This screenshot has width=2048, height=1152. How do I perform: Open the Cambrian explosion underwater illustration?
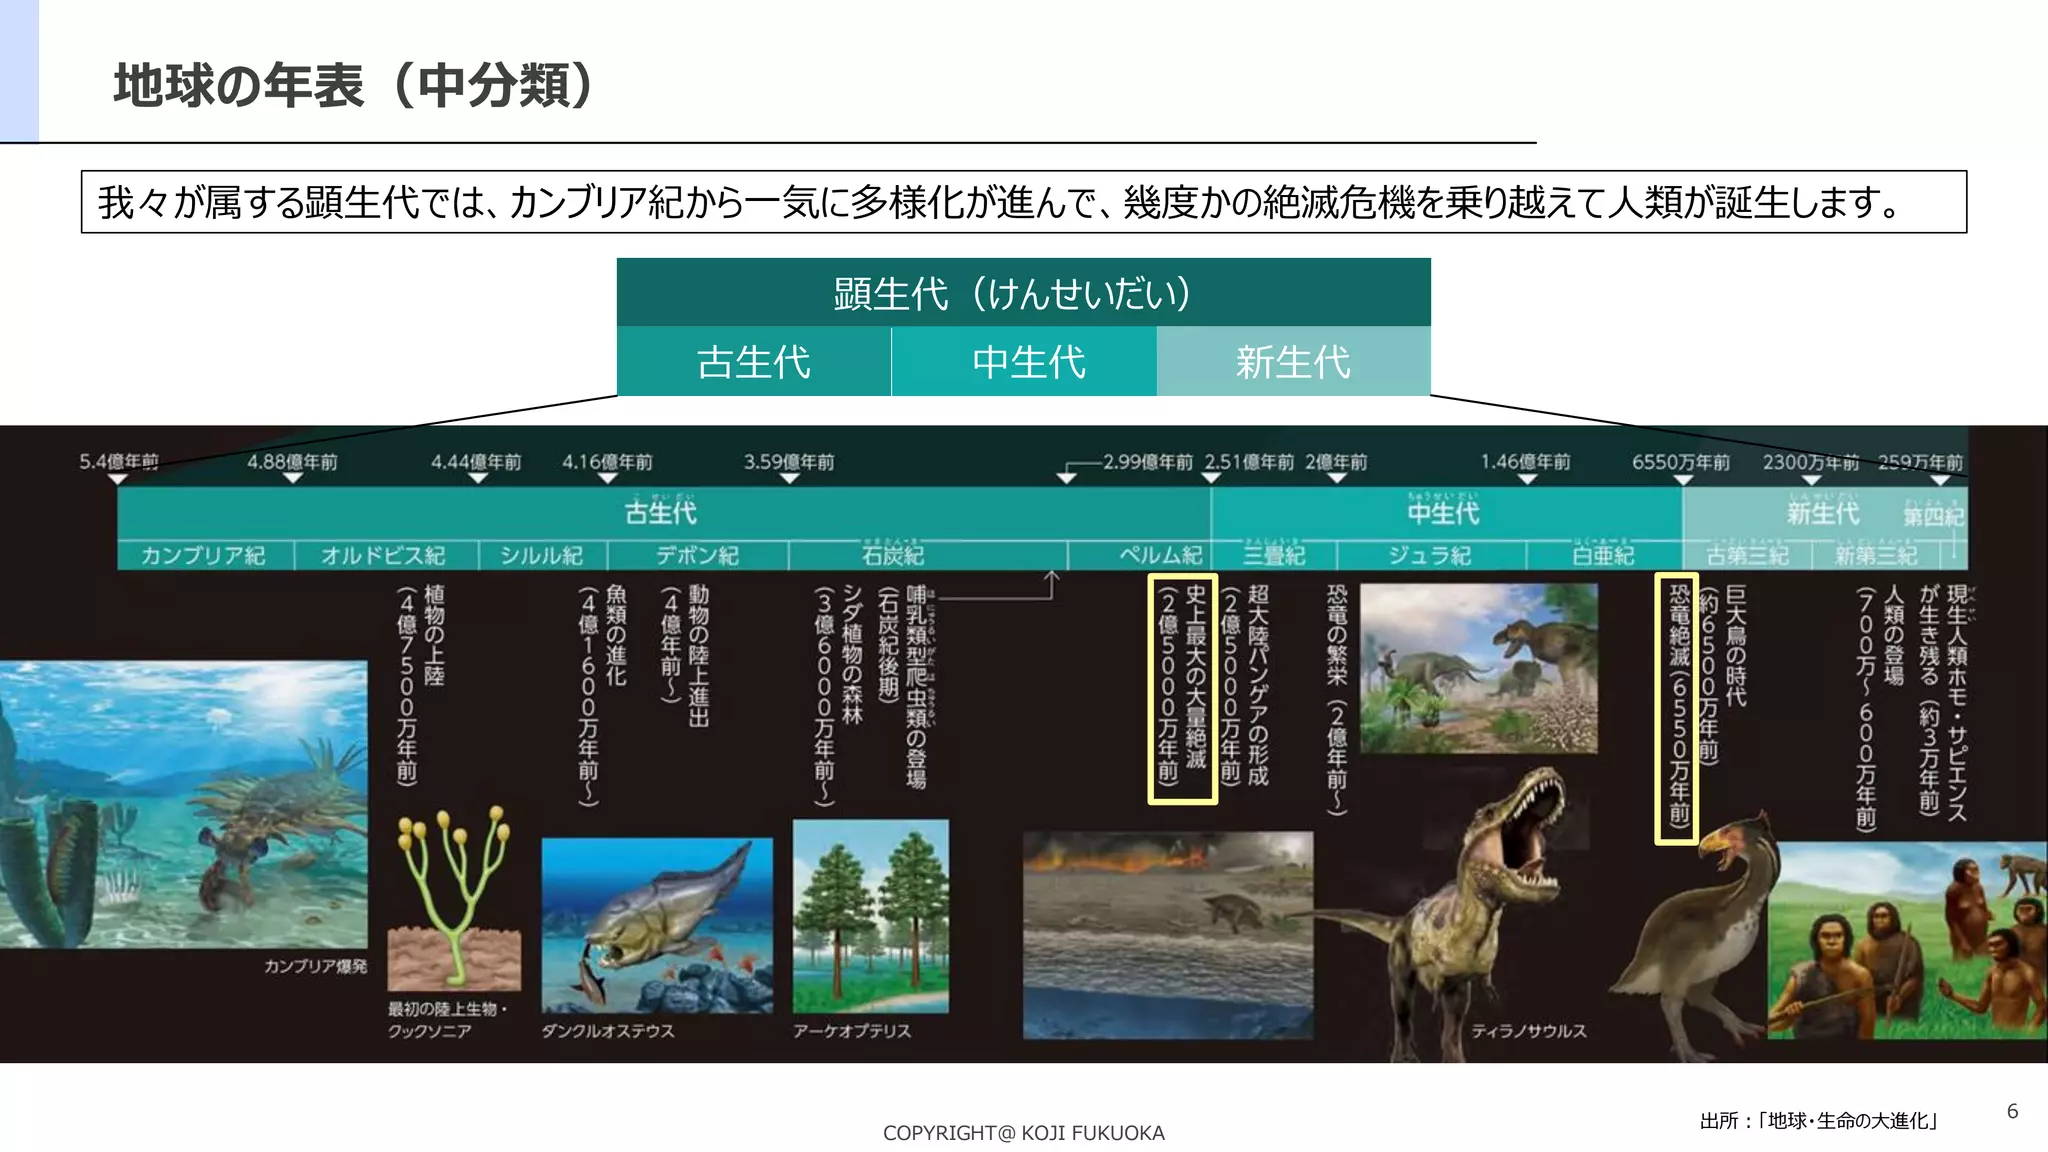184,804
